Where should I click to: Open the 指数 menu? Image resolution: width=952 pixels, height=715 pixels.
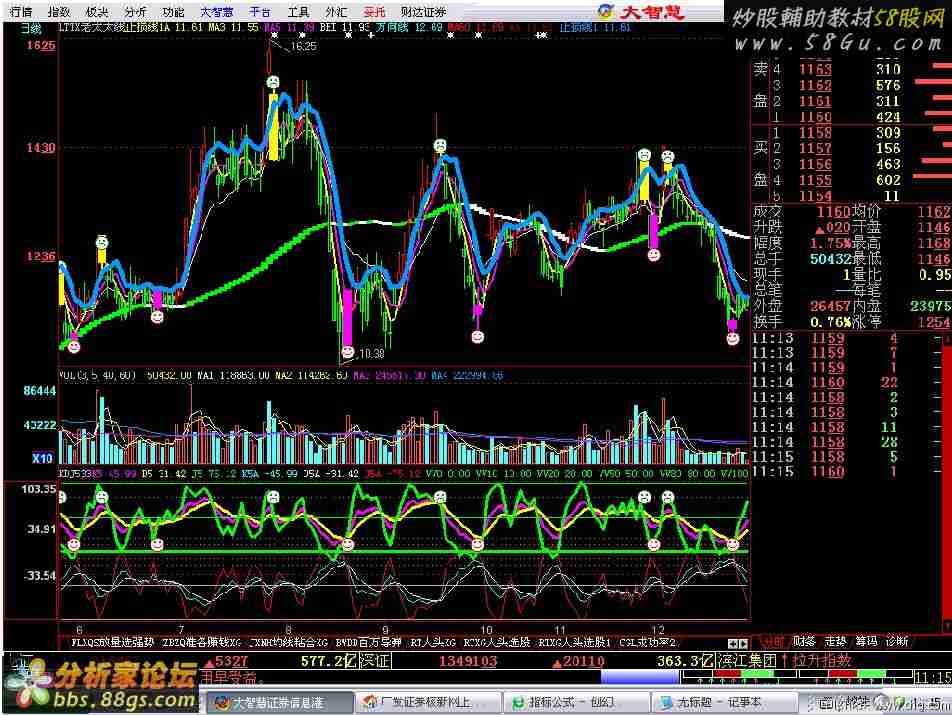(x=59, y=12)
